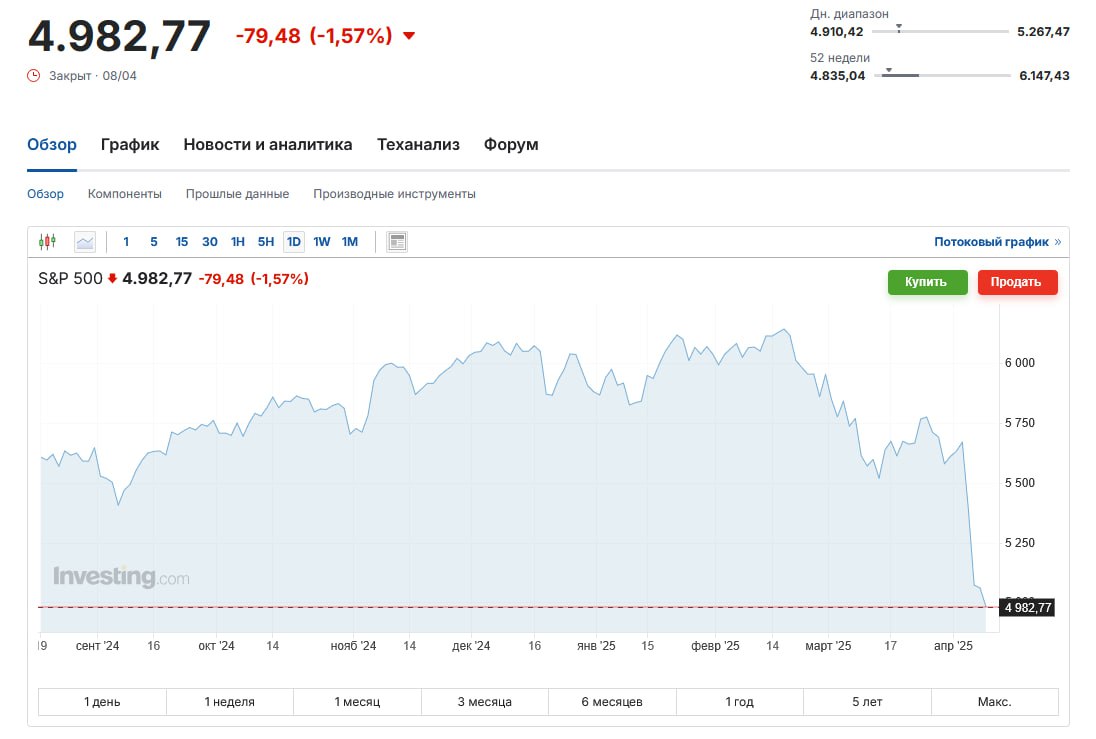The height and width of the screenshot is (739, 1096).
Task: Click the 5 750 price axis label
Action: (x=1020, y=423)
